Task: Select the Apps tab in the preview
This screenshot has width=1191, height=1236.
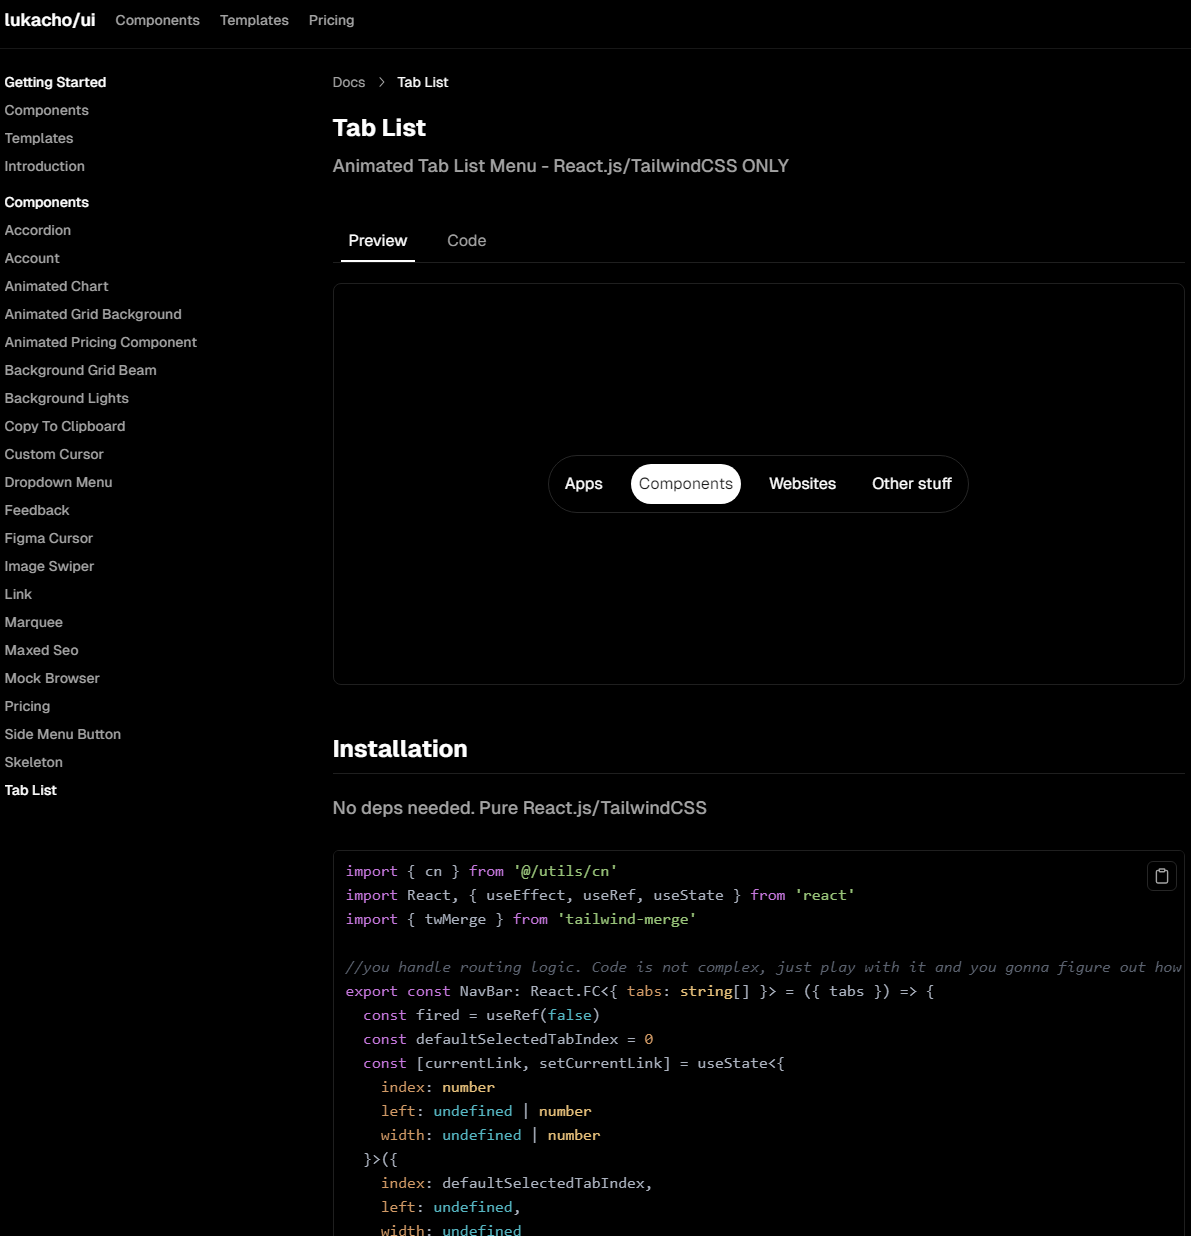Action: 584,484
